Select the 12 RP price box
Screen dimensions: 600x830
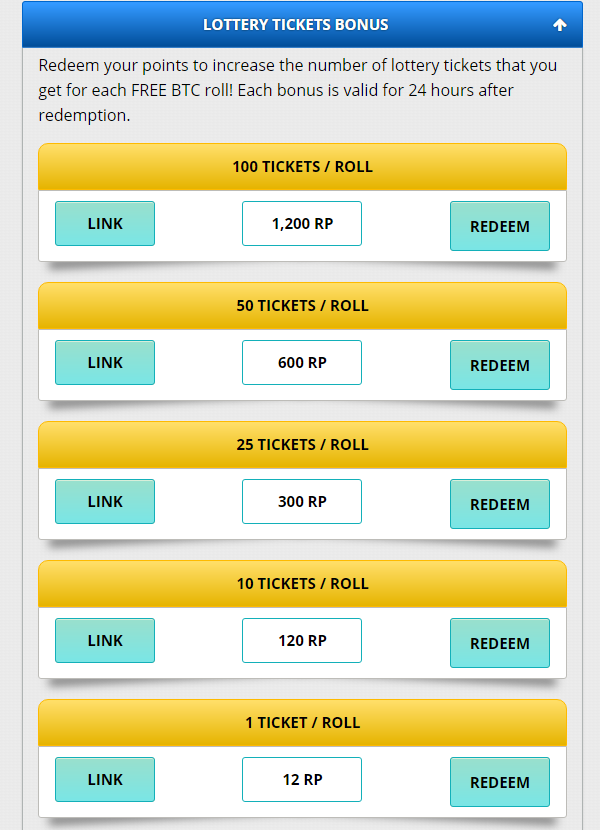click(302, 780)
